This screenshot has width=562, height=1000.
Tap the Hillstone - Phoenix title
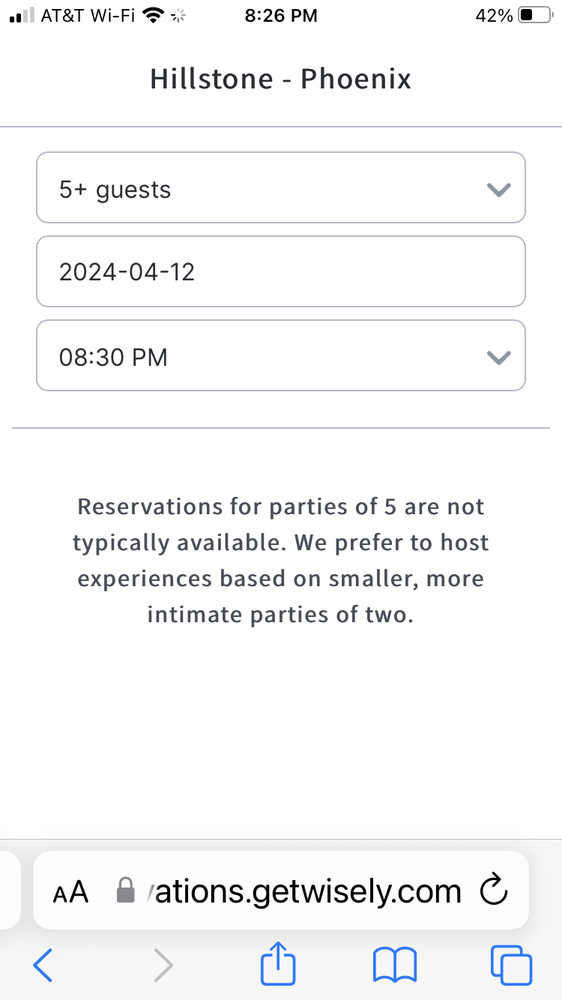point(281,79)
